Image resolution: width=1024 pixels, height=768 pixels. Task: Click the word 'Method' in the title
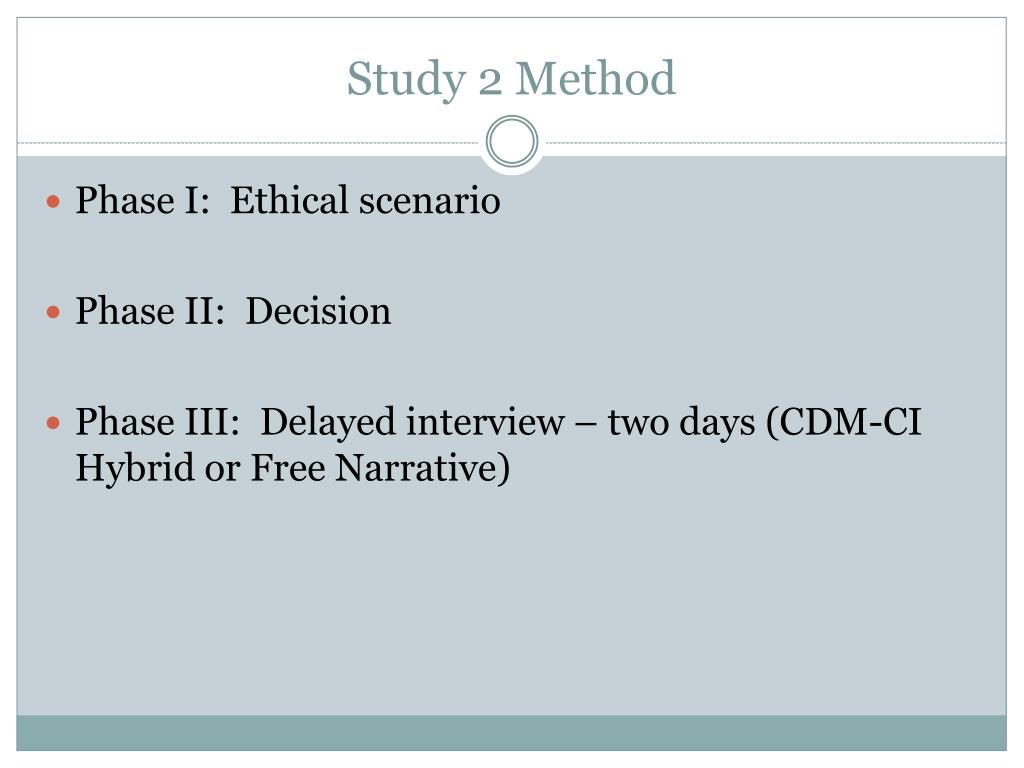click(596, 78)
